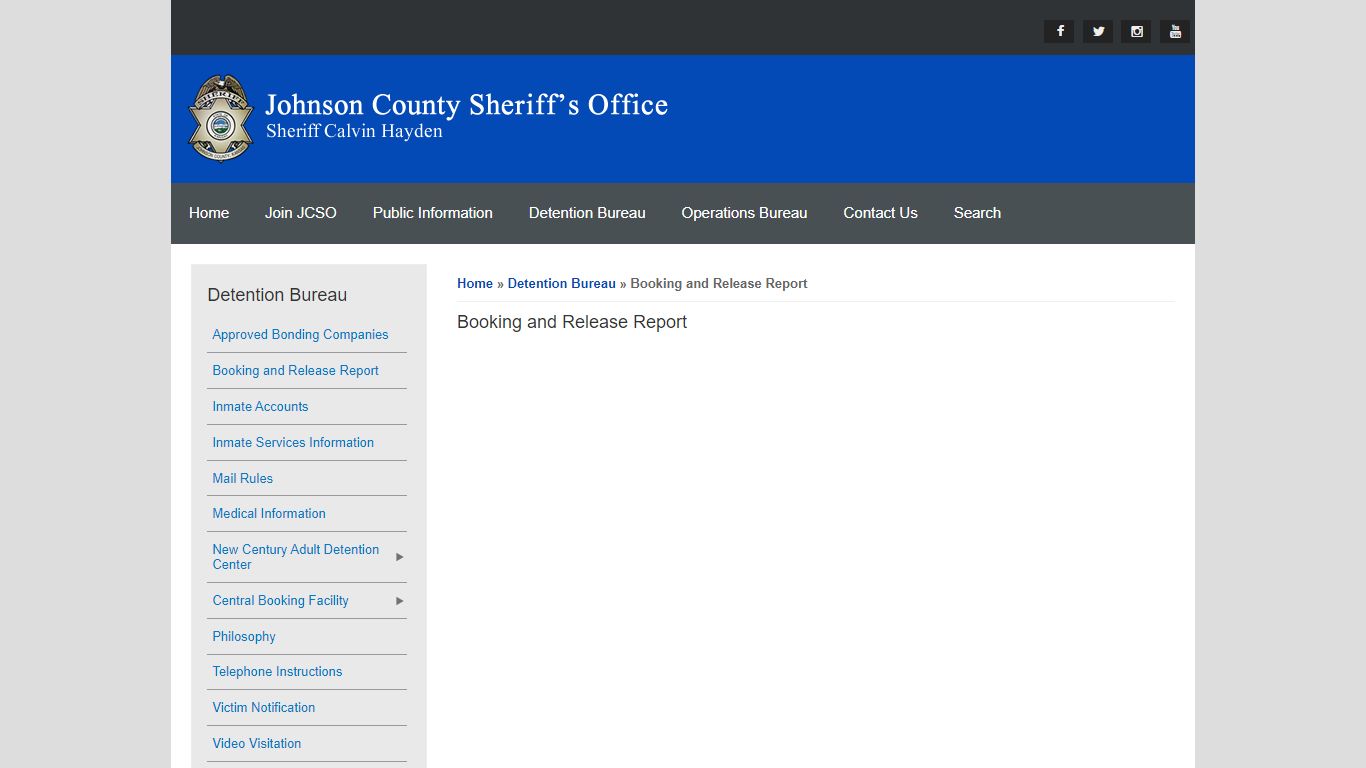This screenshot has height=768, width=1366.
Task: Open the Medical Information sidebar link
Action: click(269, 514)
